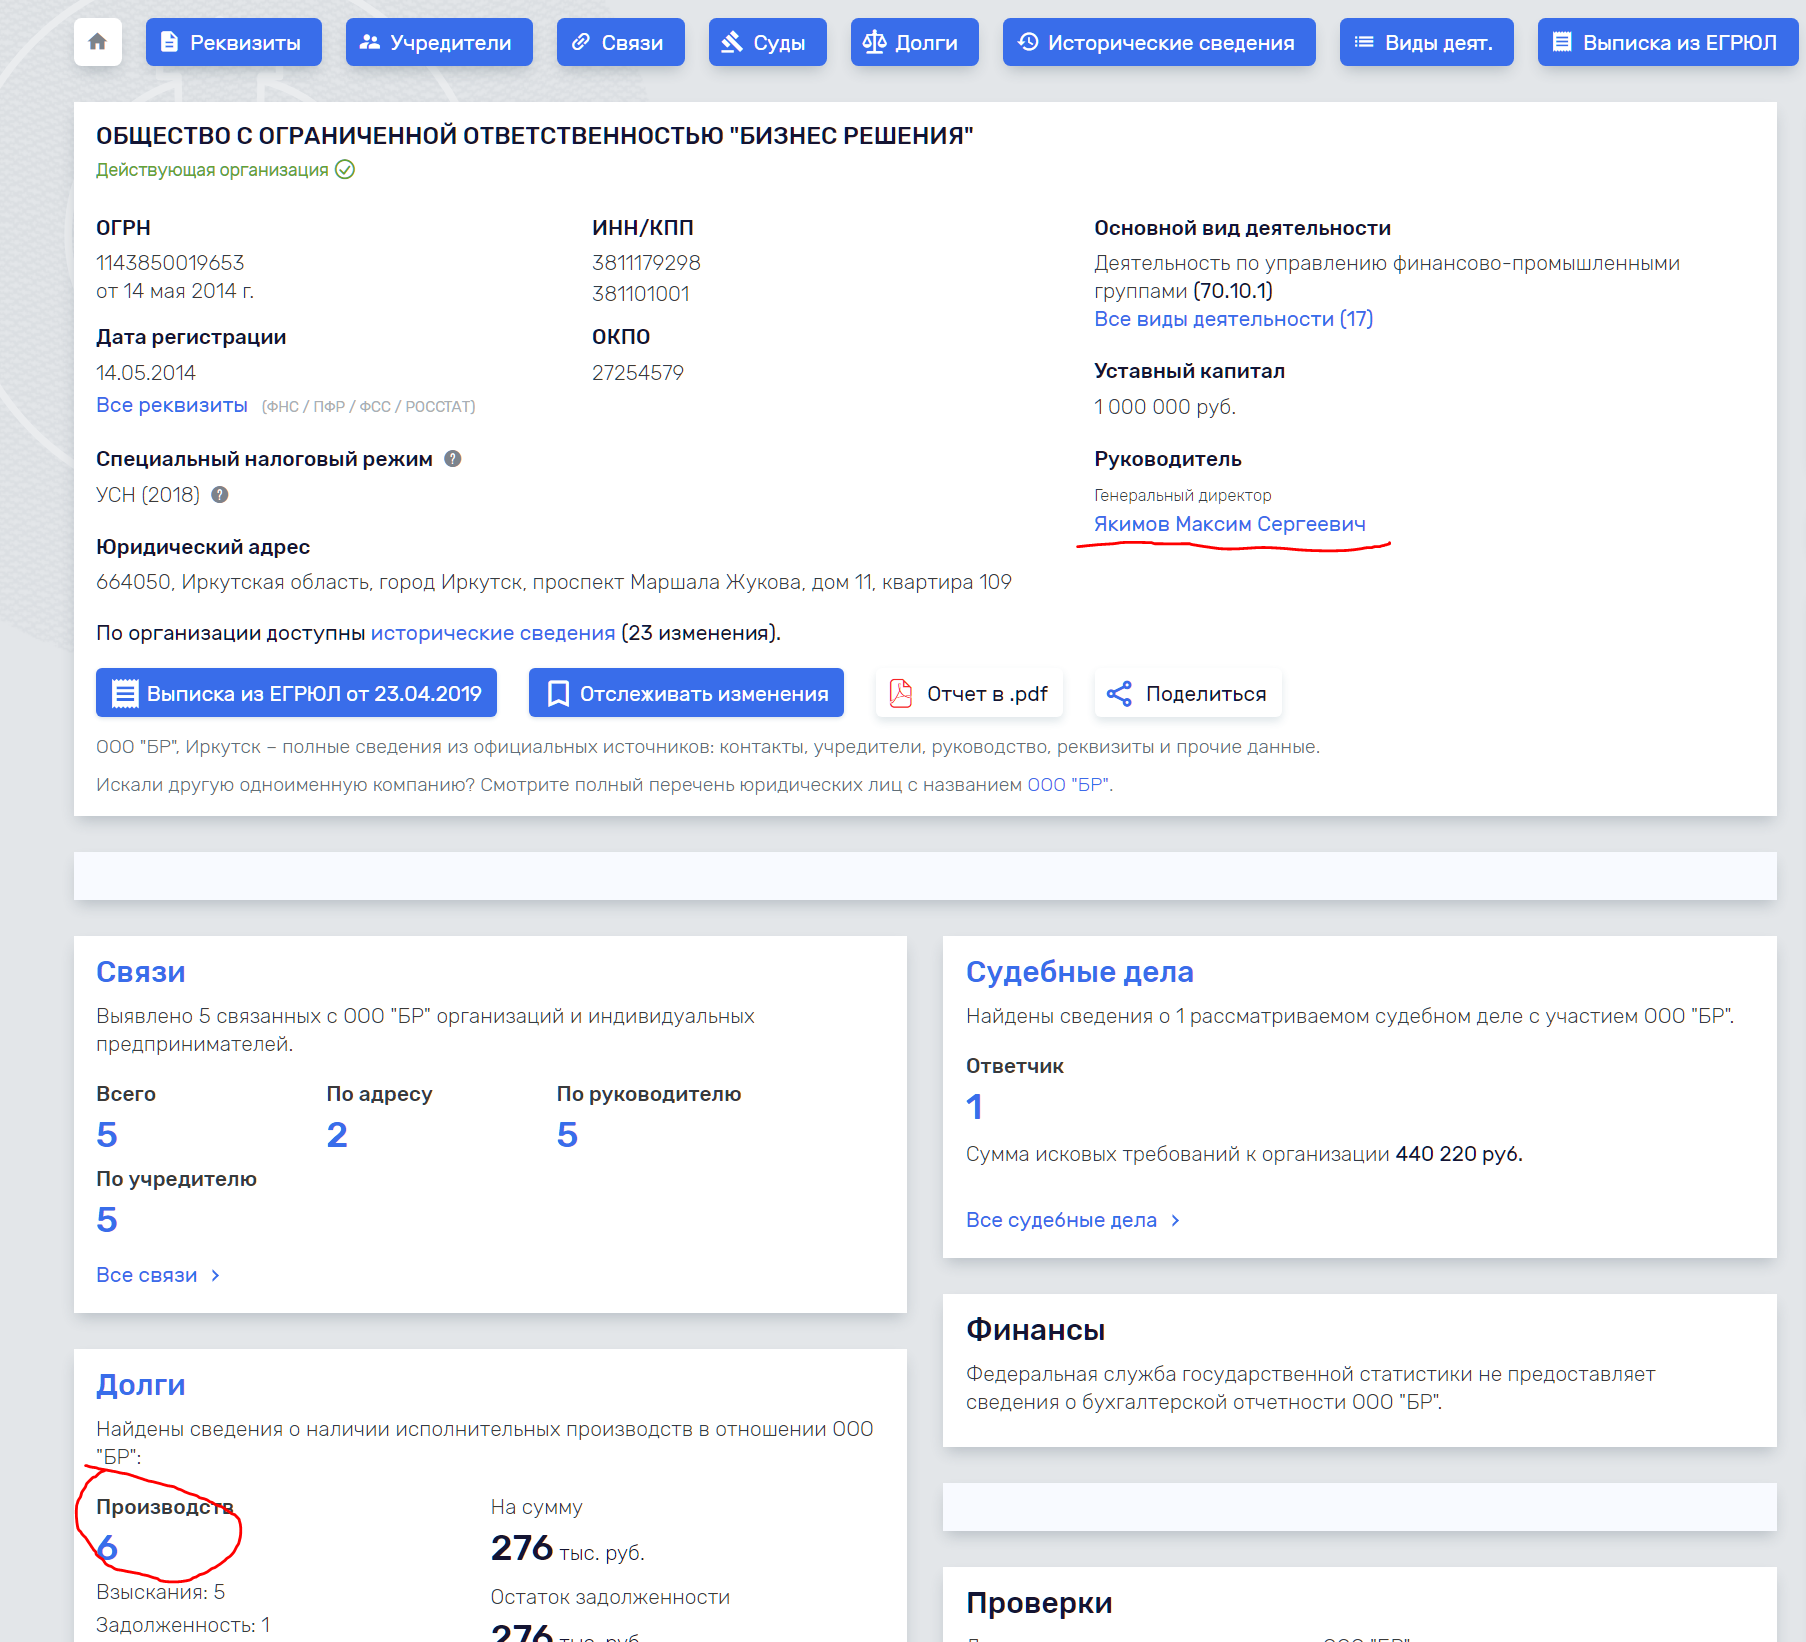Screen dimensions: 1806x1642
Task: Click the scales icon on Долги tab
Action: pyautogui.click(x=874, y=42)
